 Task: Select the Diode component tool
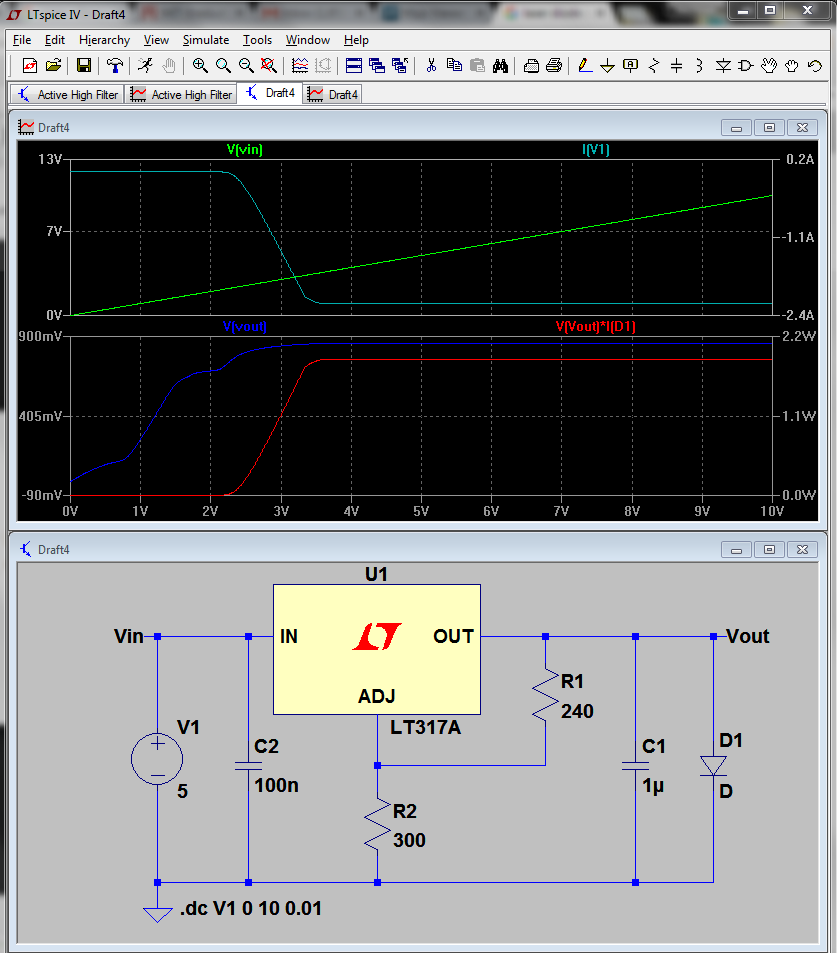click(x=723, y=65)
